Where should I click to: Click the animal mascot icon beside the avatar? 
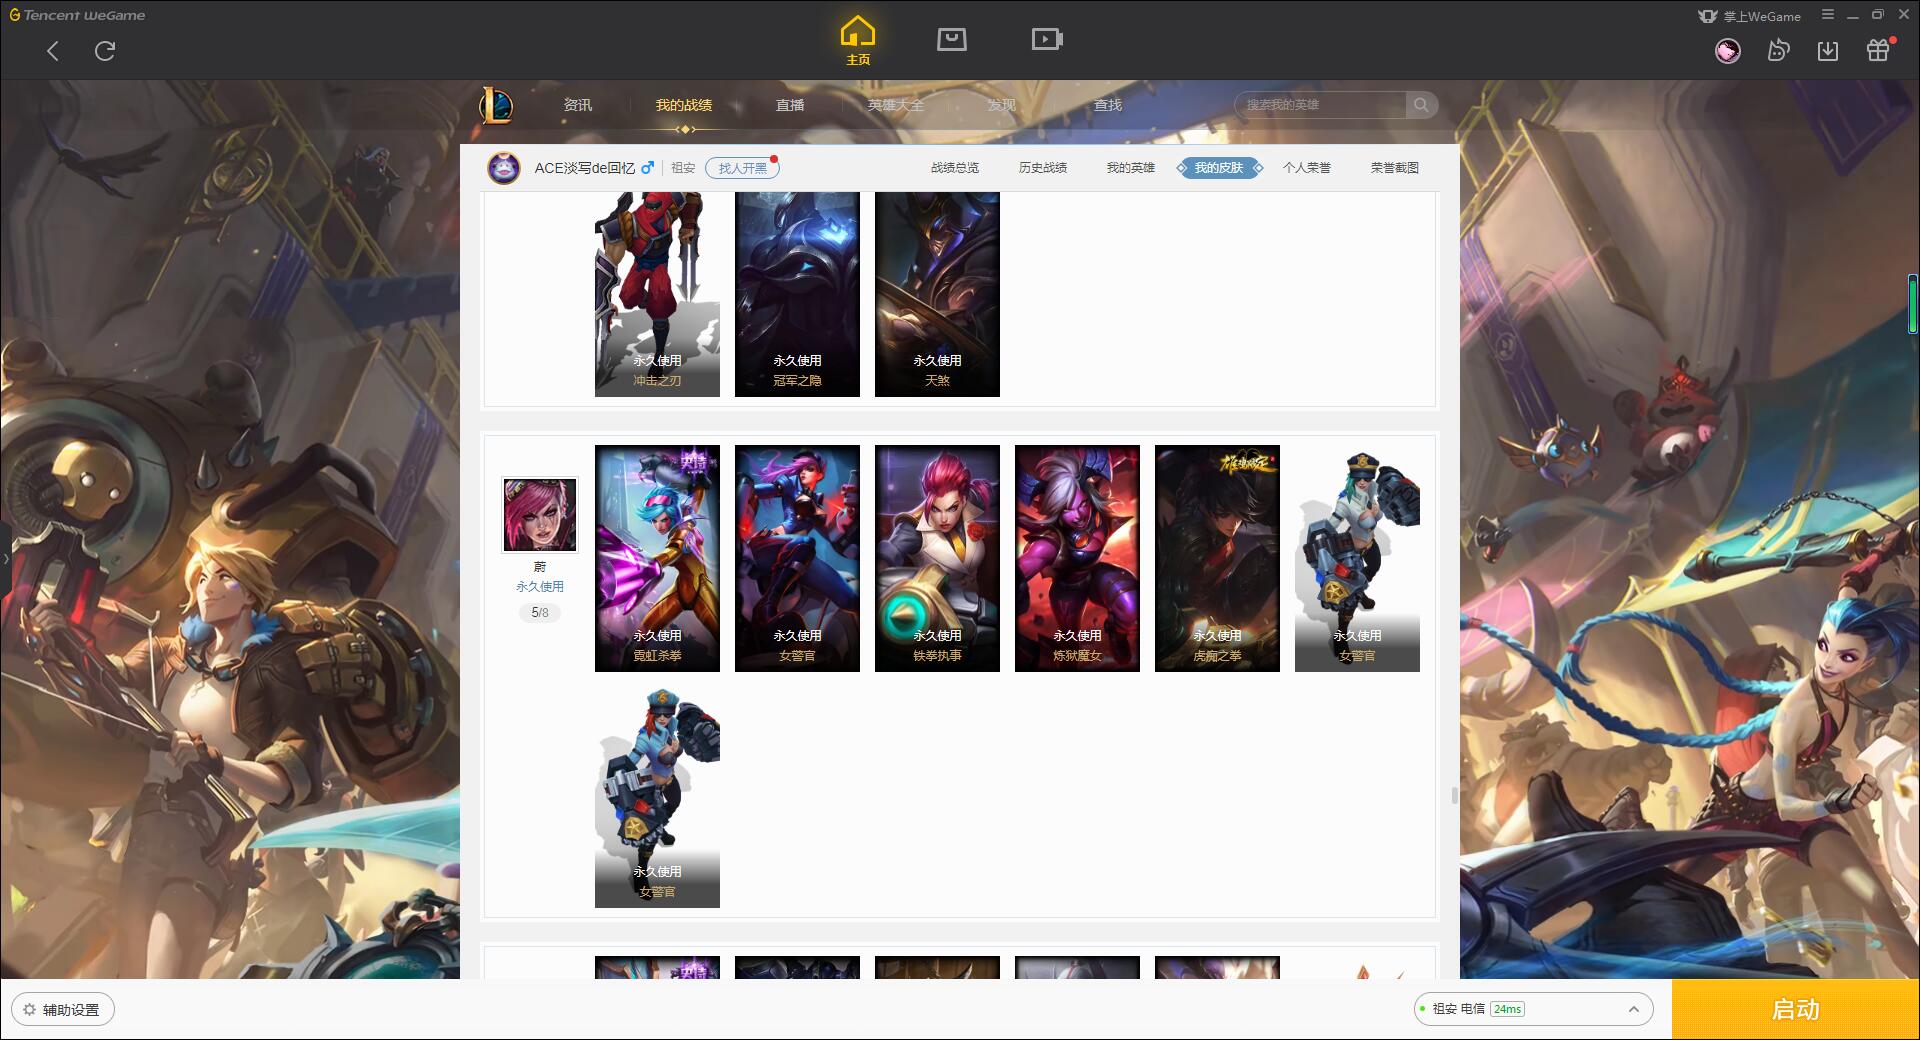[x=1778, y=50]
